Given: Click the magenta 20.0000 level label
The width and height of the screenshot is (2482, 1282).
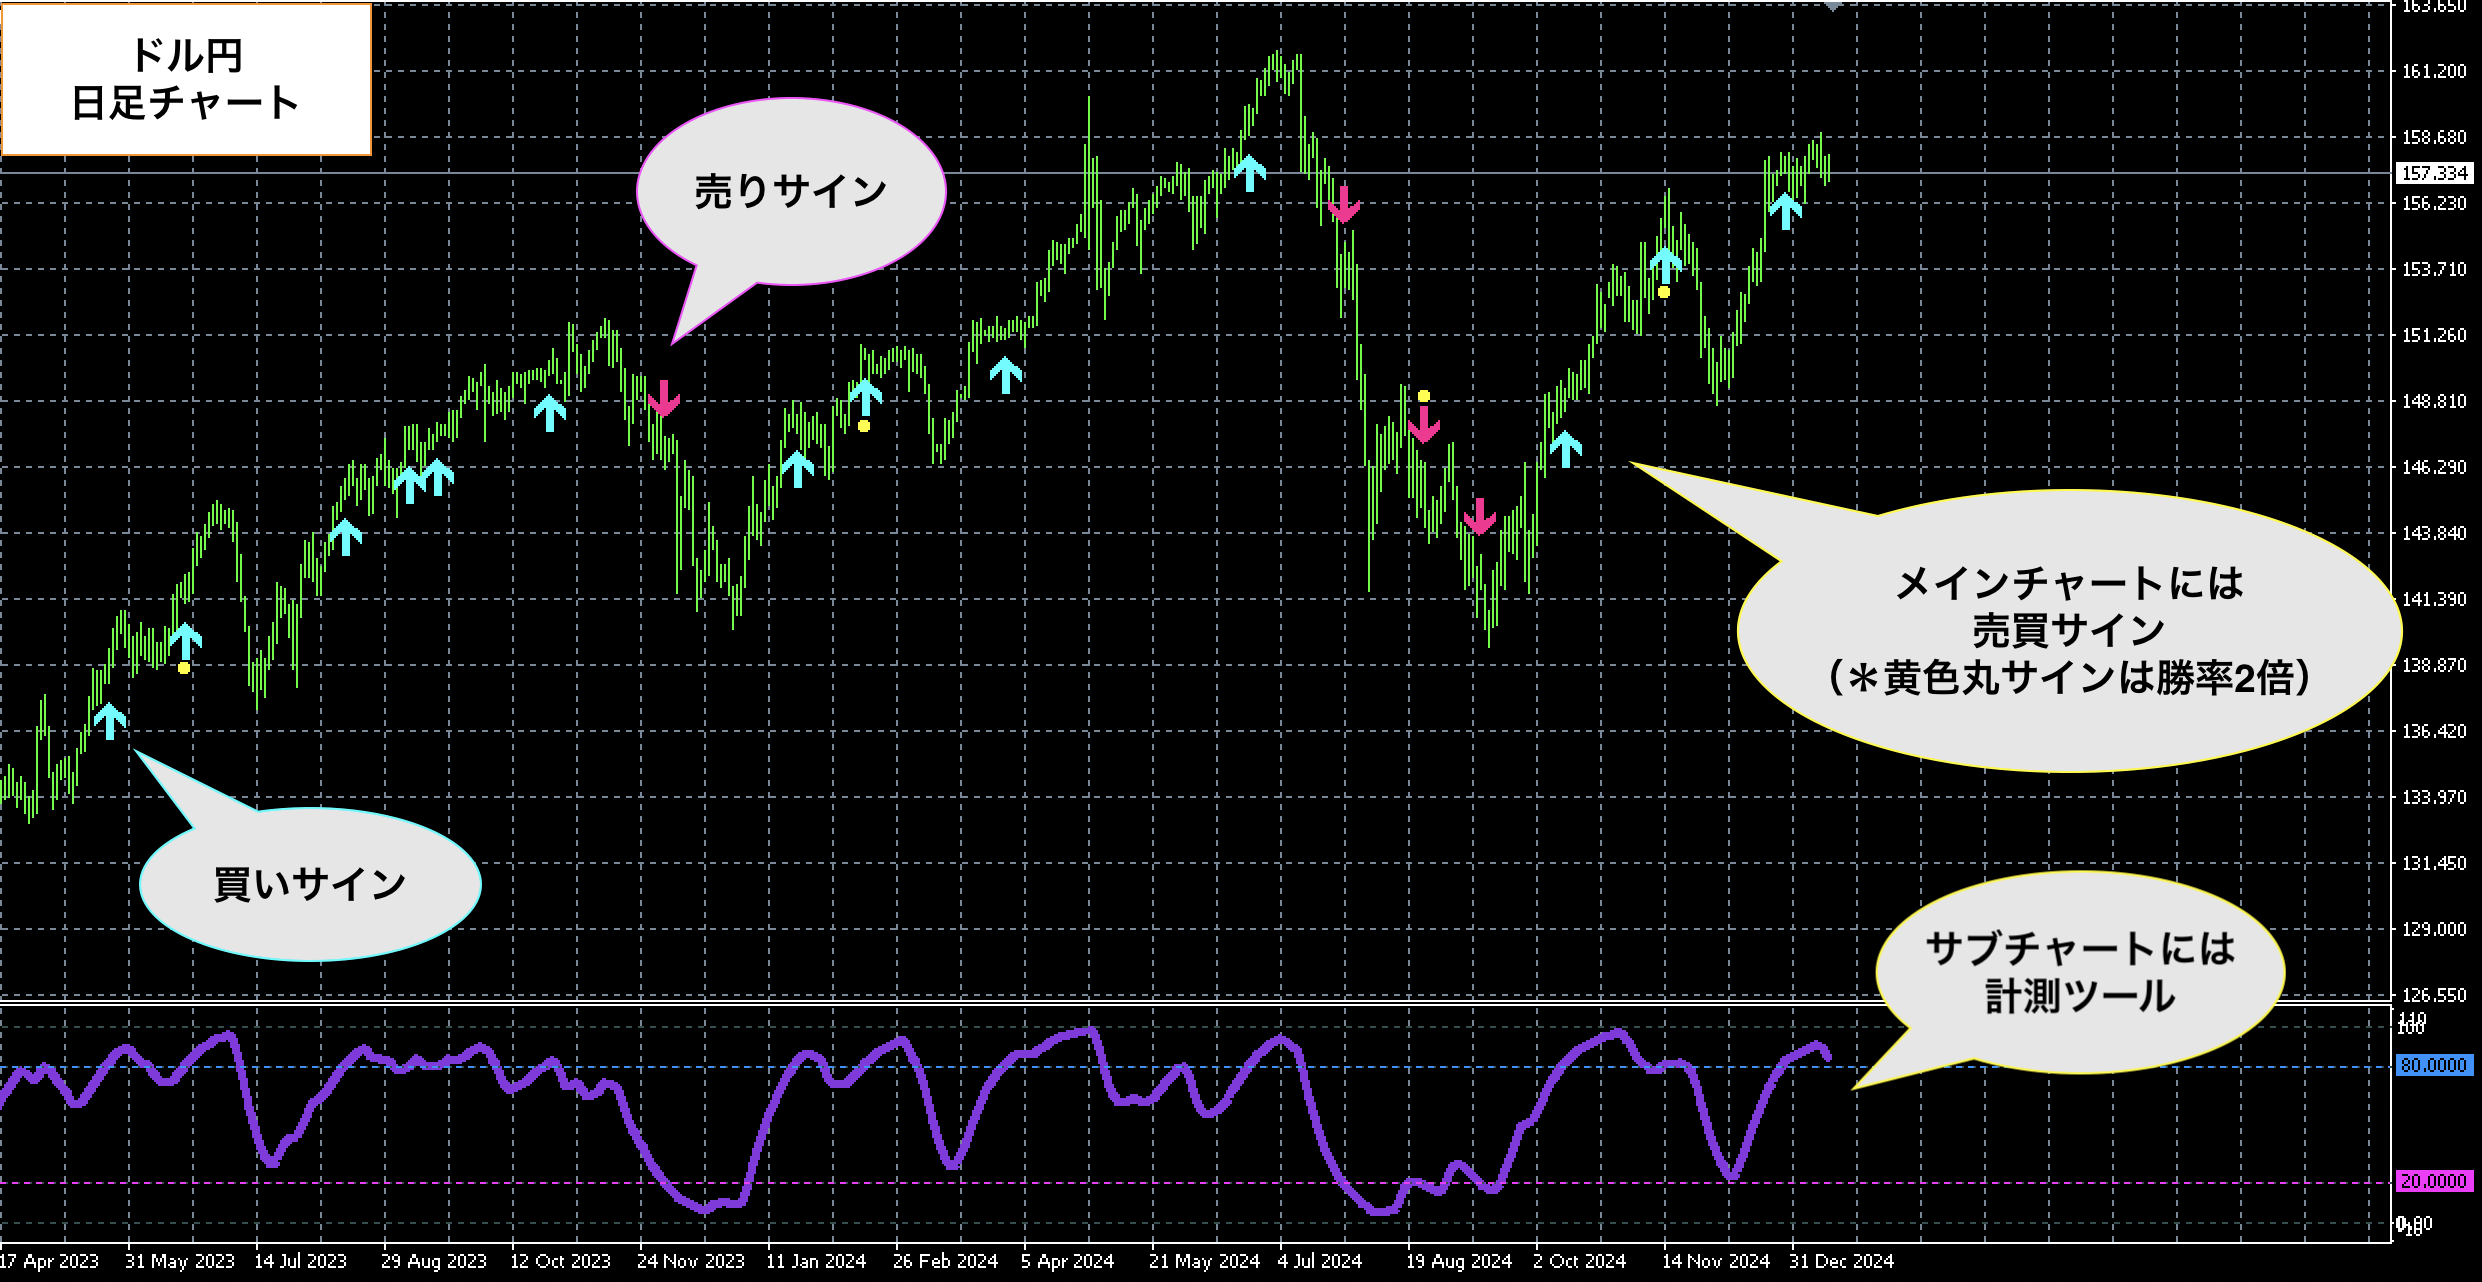Looking at the screenshot, I should (2434, 1181).
